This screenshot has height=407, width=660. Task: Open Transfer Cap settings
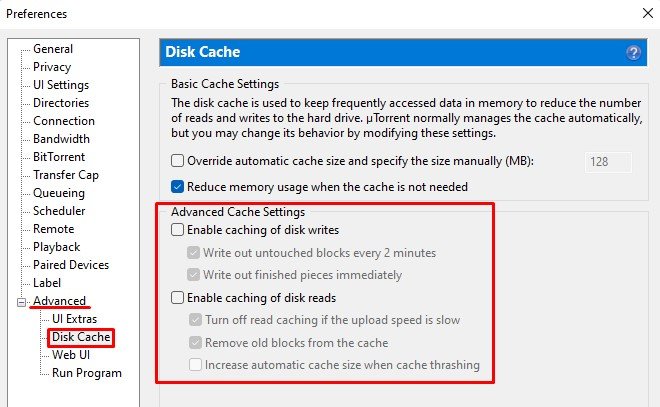[66, 175]
